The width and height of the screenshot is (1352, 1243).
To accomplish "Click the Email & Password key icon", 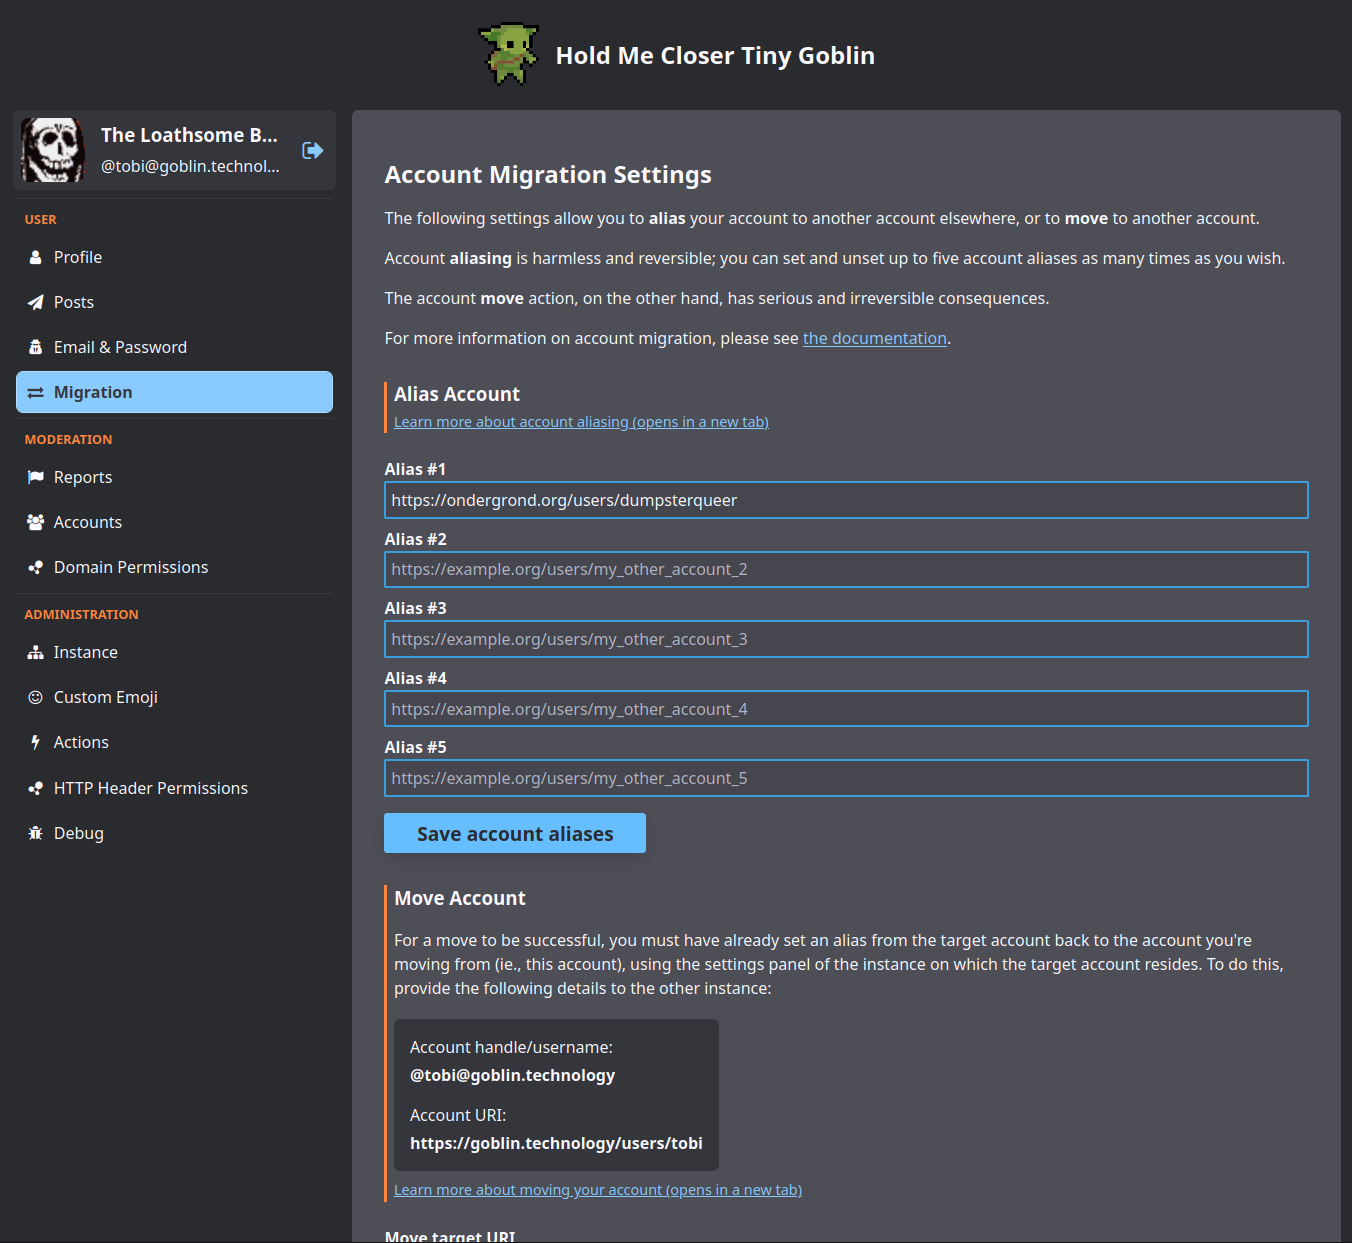I will pyautogui.click(x=36, y=346).
